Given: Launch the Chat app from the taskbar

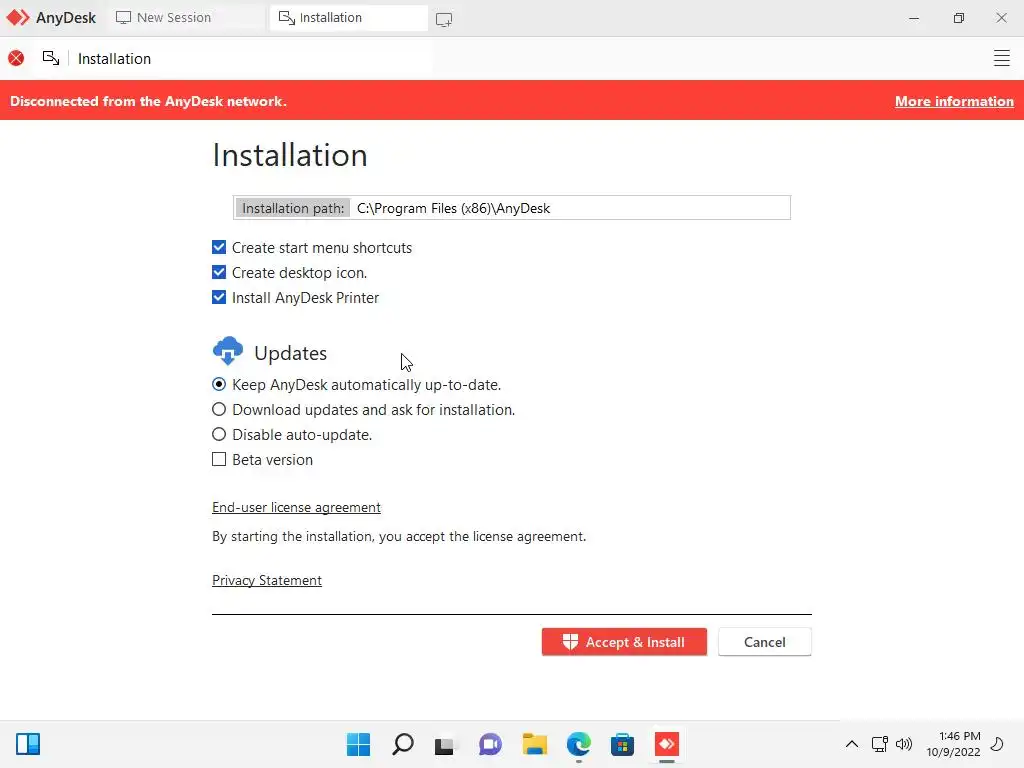Looking at the screenshot, I should 490,744.
